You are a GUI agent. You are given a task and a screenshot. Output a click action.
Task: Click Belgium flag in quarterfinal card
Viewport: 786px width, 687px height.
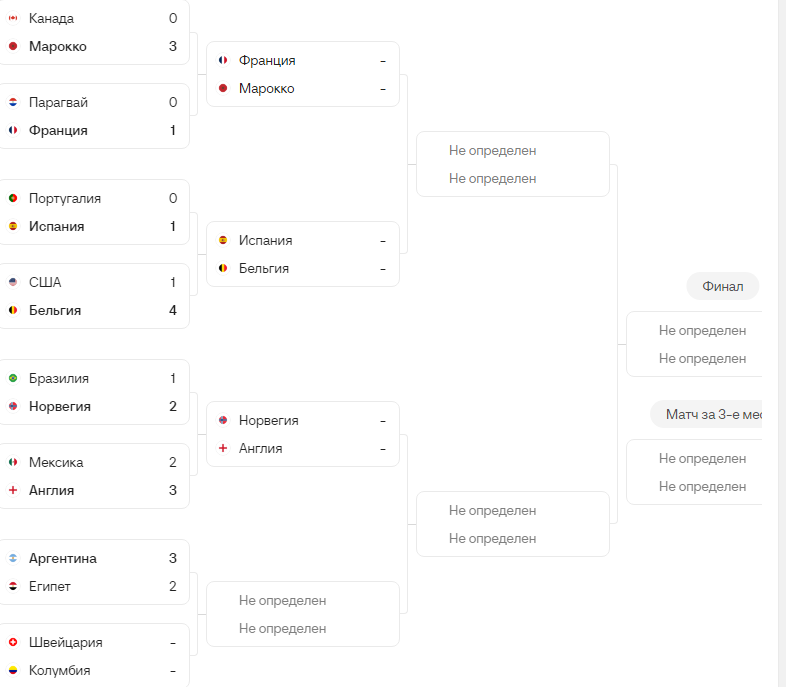point(223,269)
